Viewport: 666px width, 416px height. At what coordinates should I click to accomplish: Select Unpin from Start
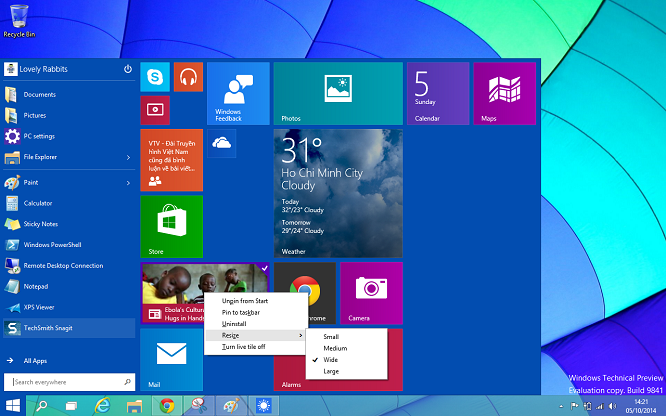(255, 301)
